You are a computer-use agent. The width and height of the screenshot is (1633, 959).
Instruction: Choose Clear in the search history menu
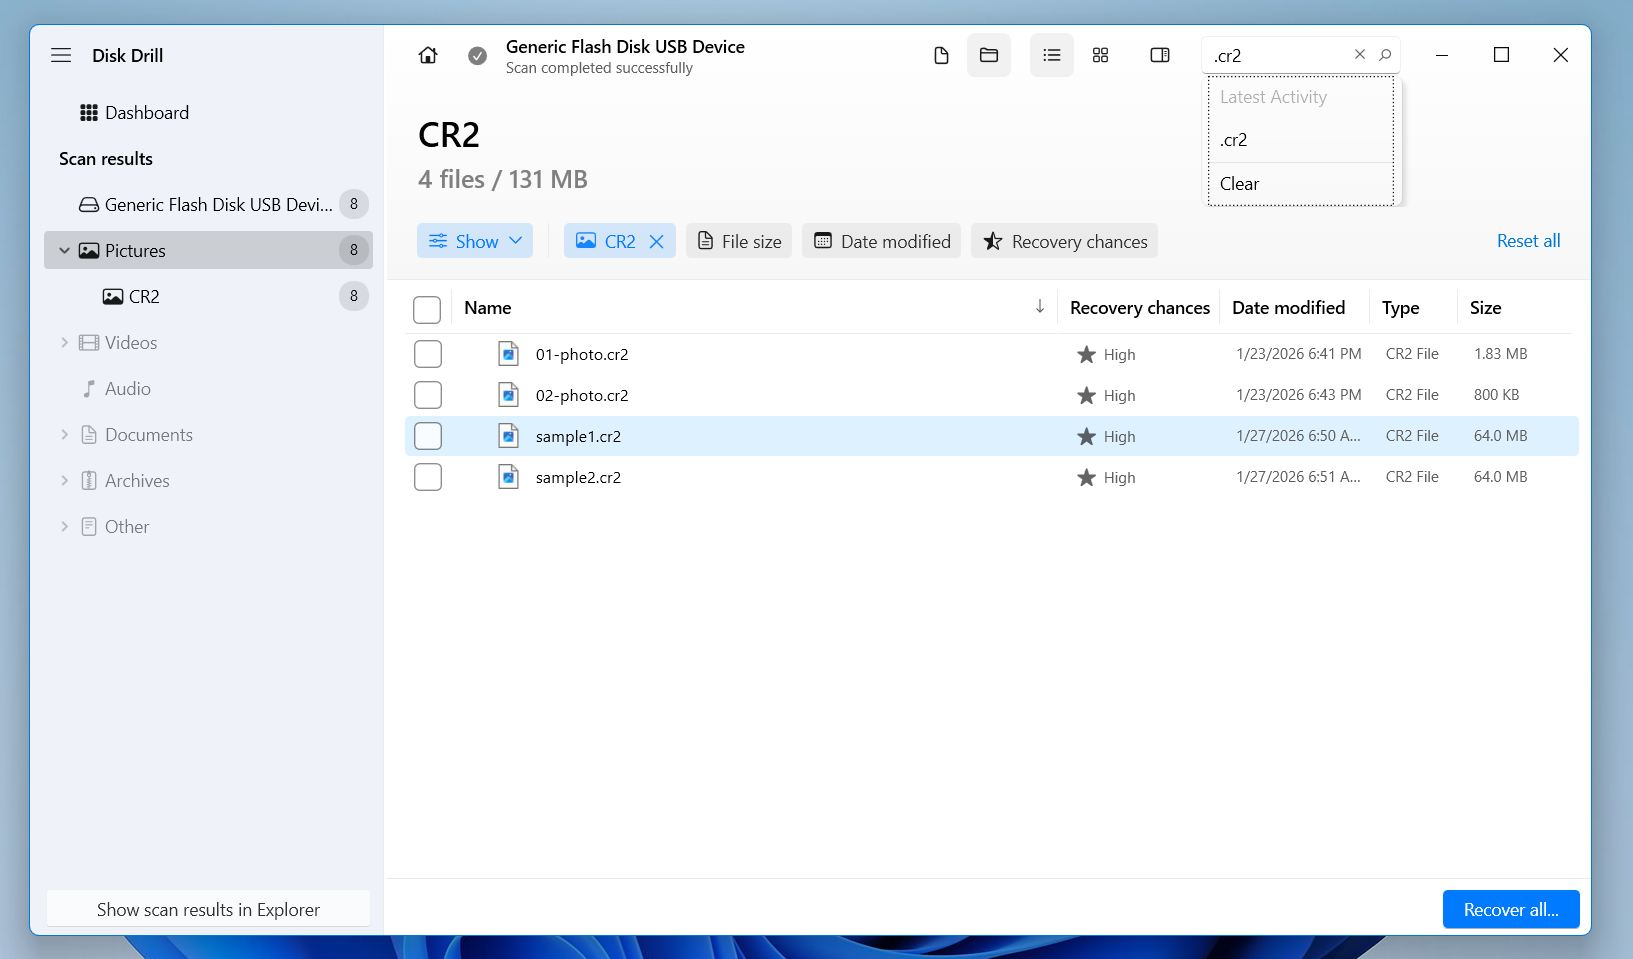point(1239,184)
